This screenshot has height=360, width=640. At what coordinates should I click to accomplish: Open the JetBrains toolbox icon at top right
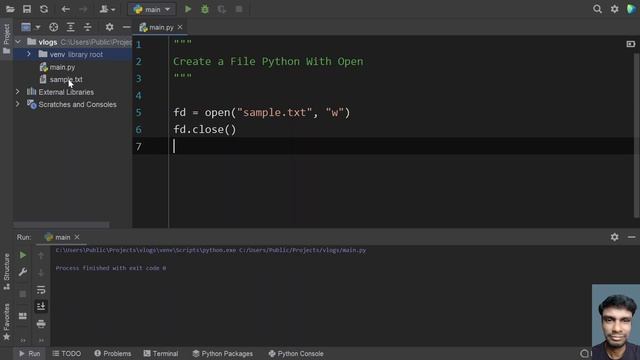tap(631, 9)
